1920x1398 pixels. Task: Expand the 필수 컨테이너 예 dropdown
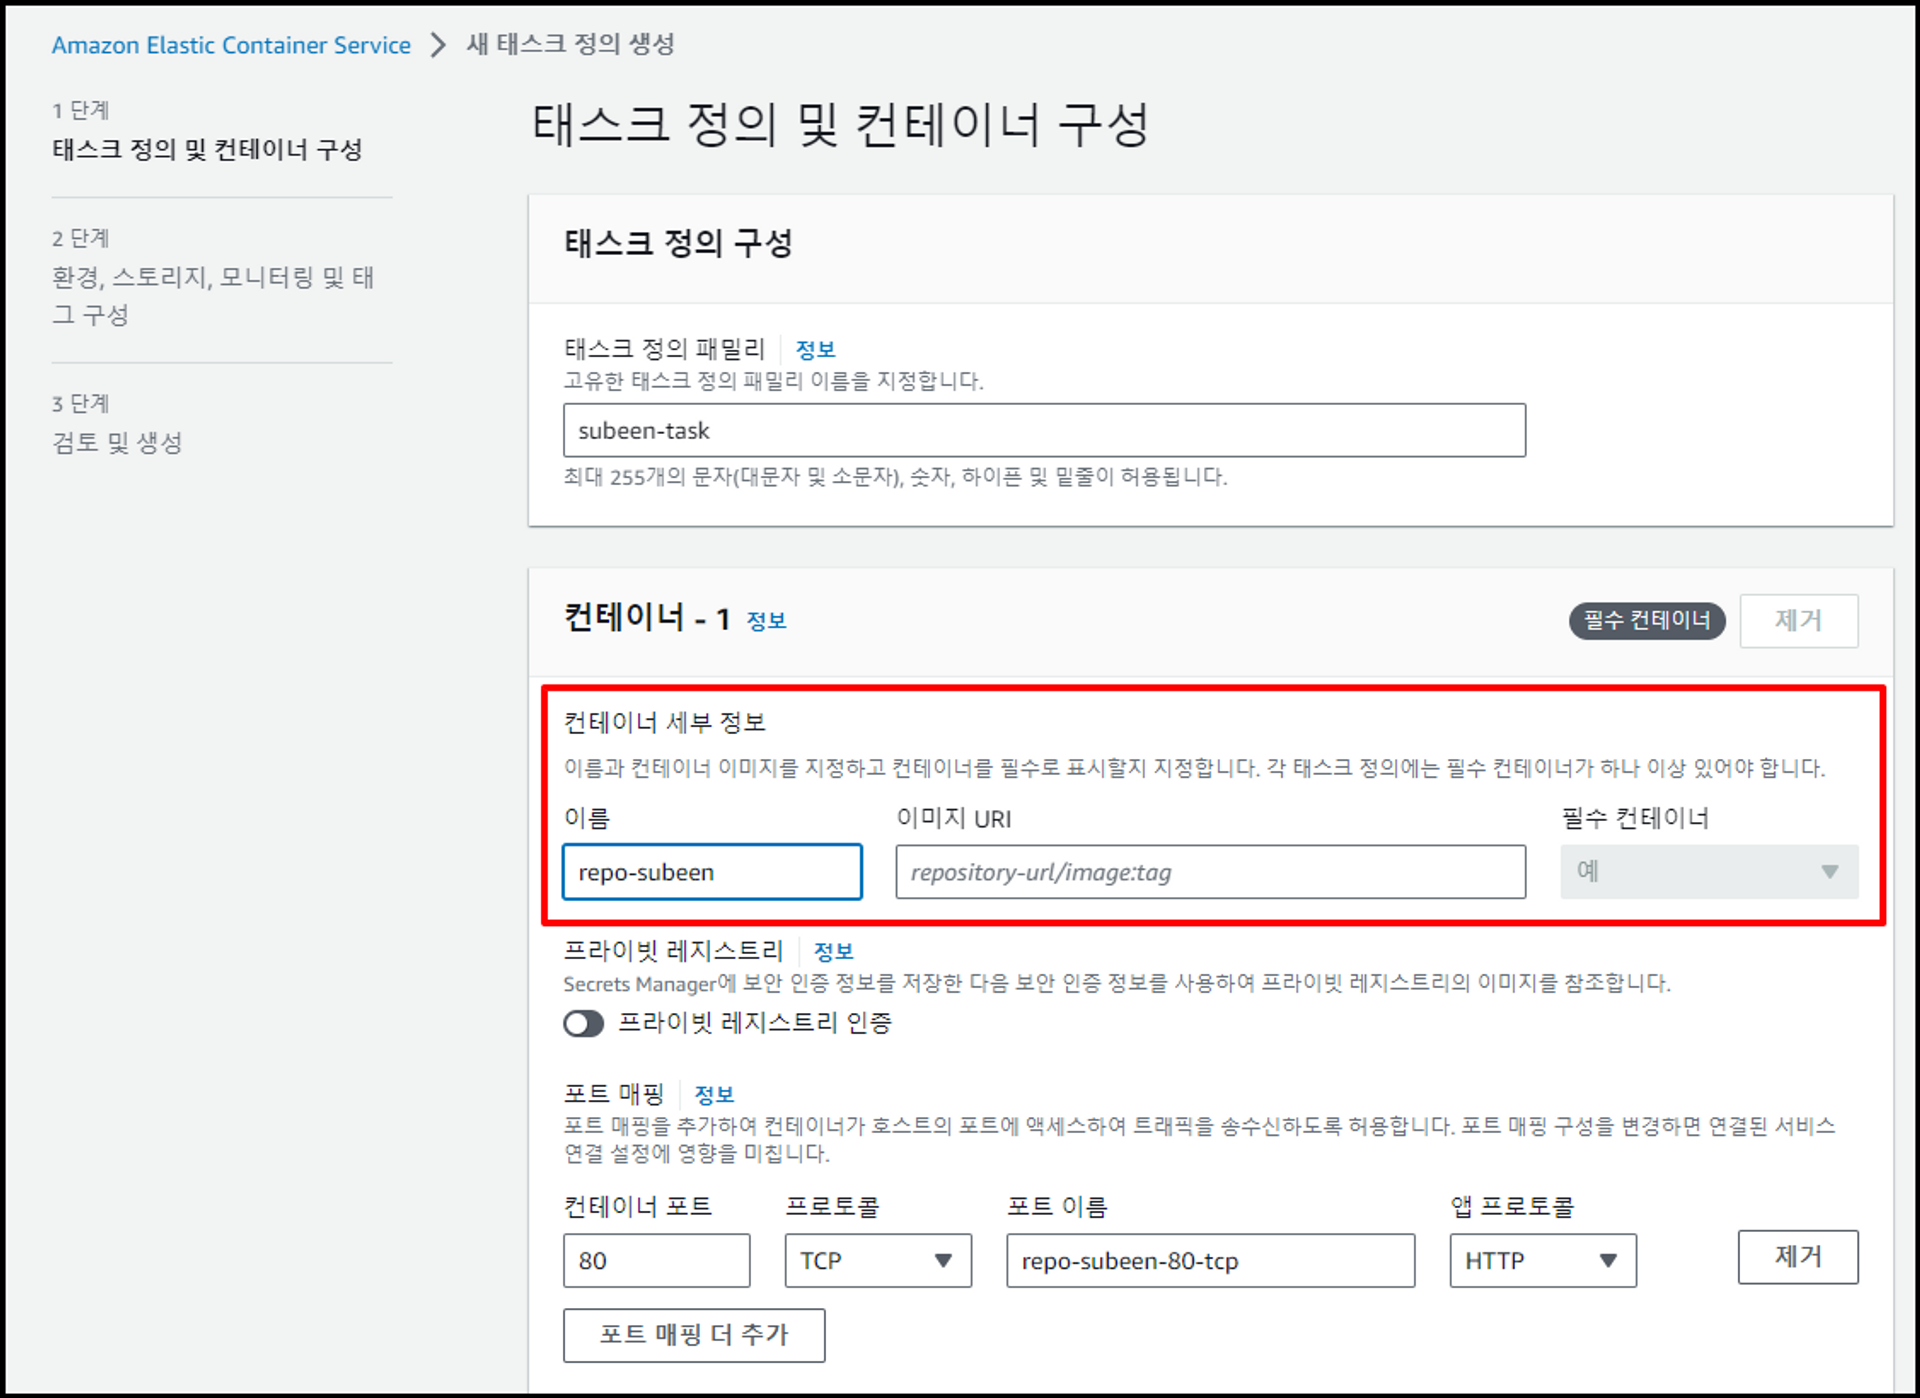(x=1708, y=871)
